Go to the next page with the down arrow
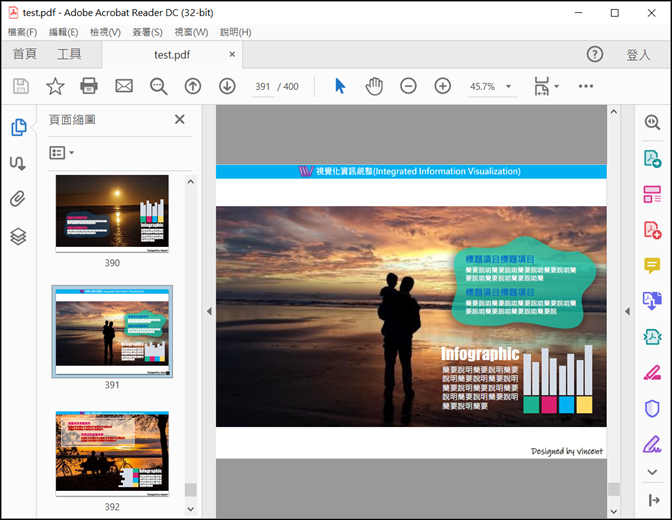 coord(227,86)
